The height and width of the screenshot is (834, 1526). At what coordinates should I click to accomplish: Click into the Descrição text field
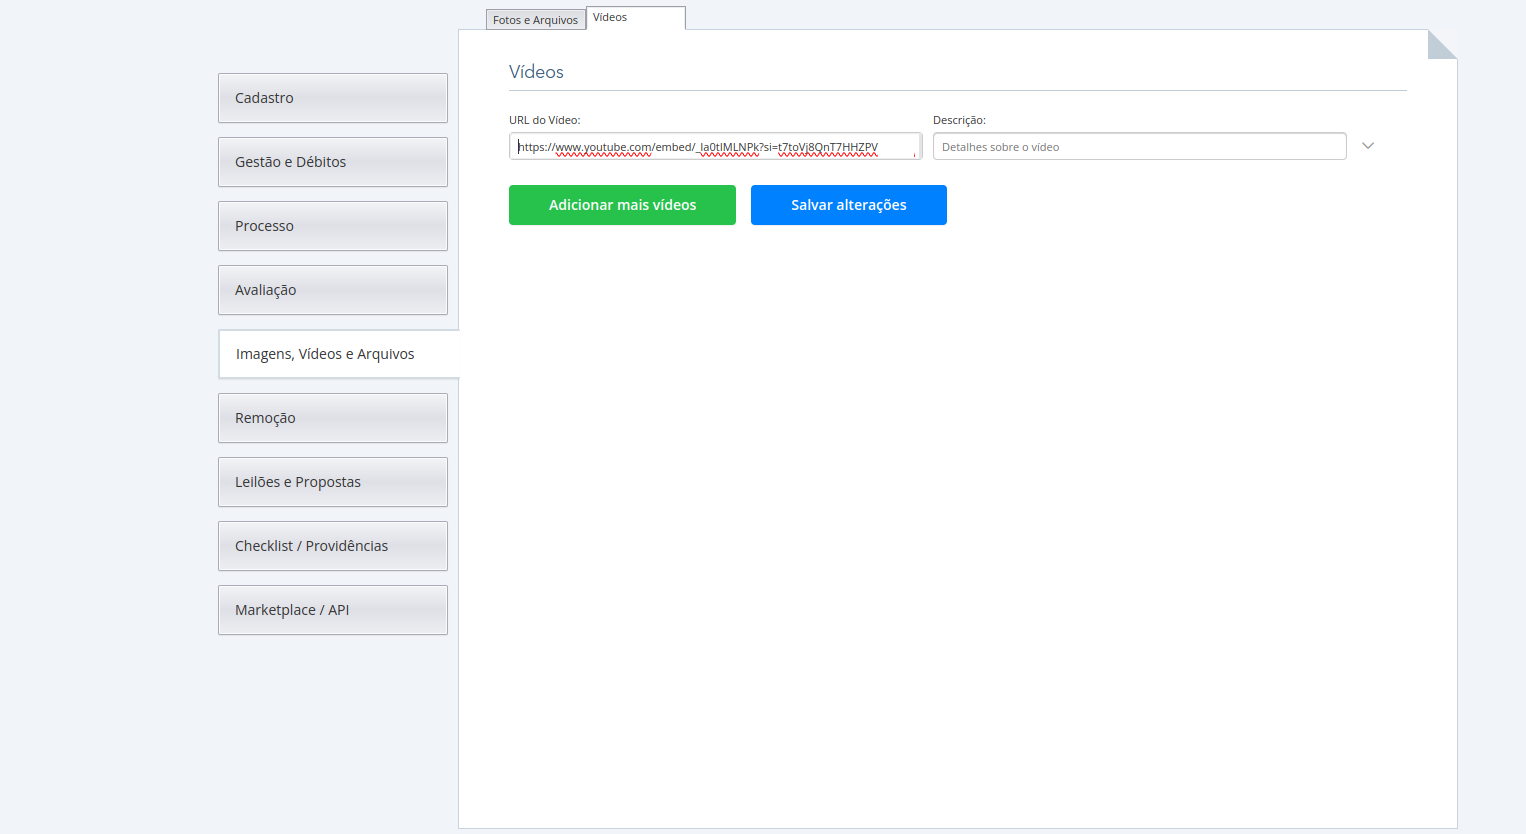[1139, 147]
